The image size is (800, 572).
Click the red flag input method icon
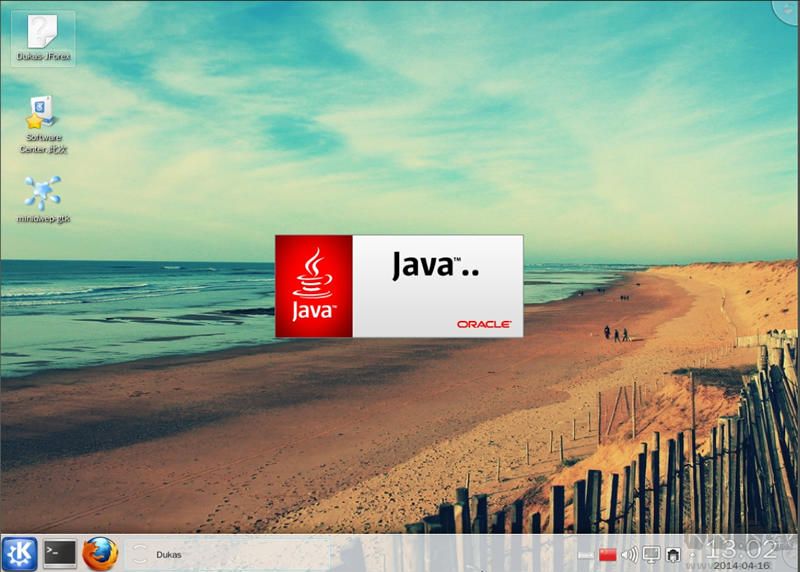[607, 555]
